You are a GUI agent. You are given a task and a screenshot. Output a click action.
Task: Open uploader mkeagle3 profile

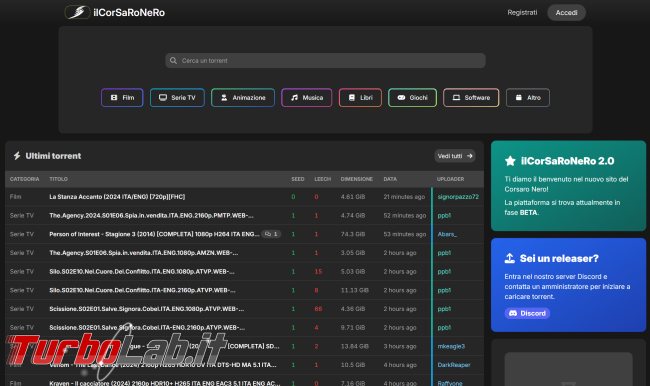click(451, 346)
